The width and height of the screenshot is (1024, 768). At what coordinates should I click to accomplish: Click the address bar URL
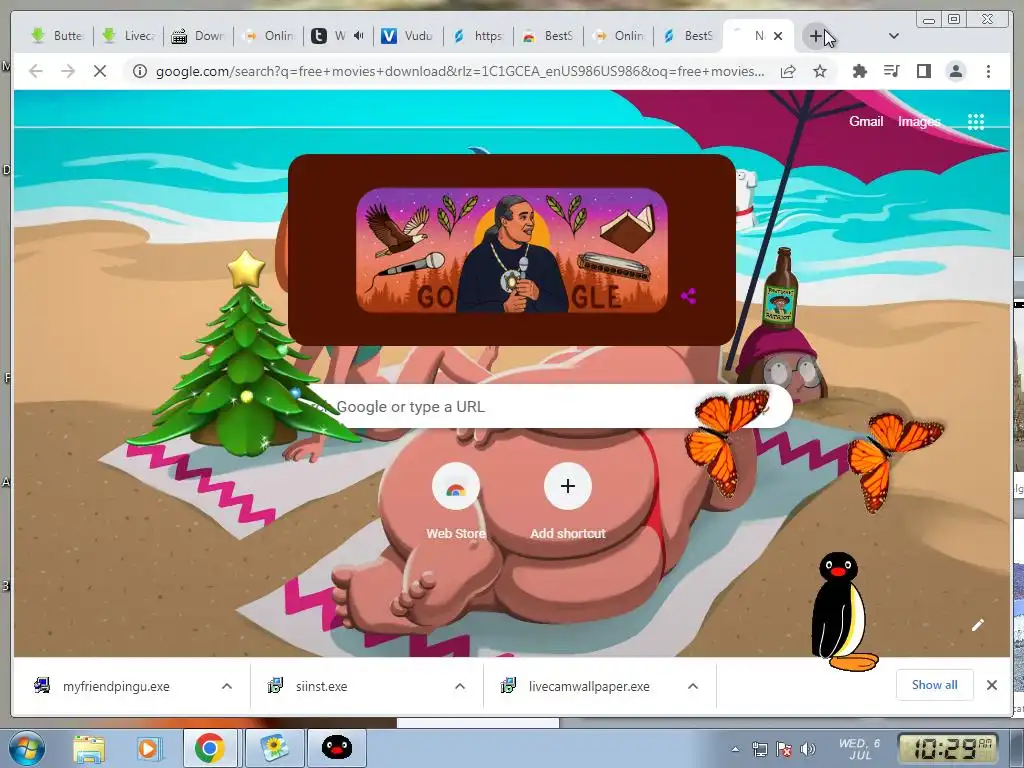coord(460,71)
